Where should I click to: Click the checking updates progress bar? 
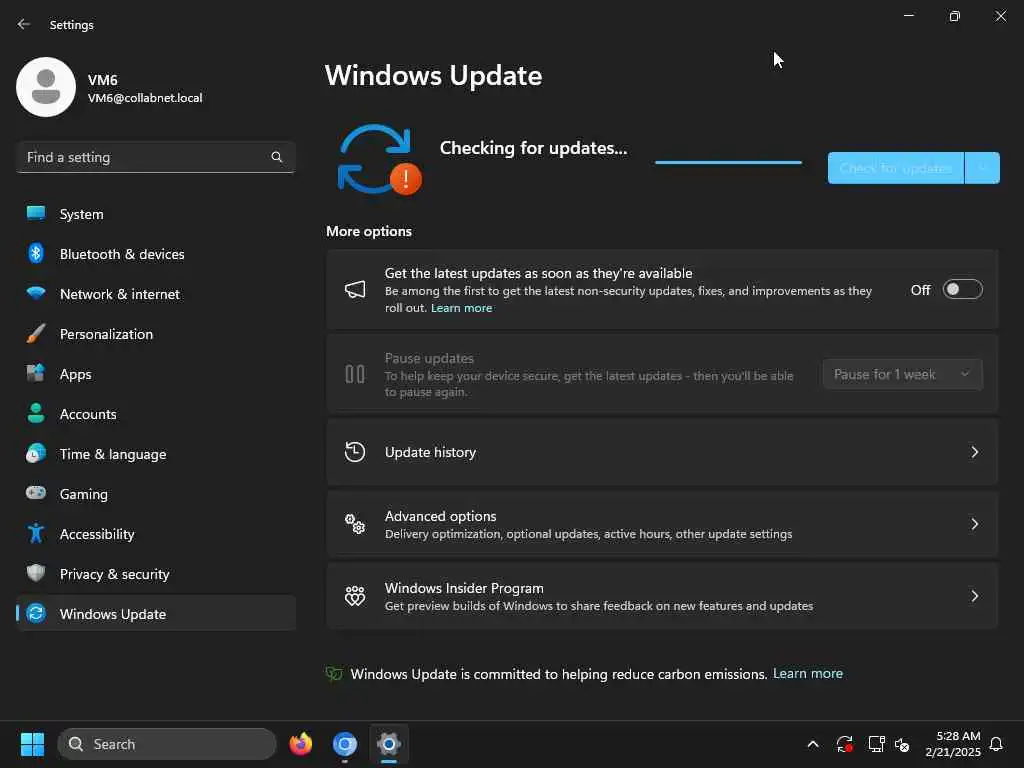point(728,163)
